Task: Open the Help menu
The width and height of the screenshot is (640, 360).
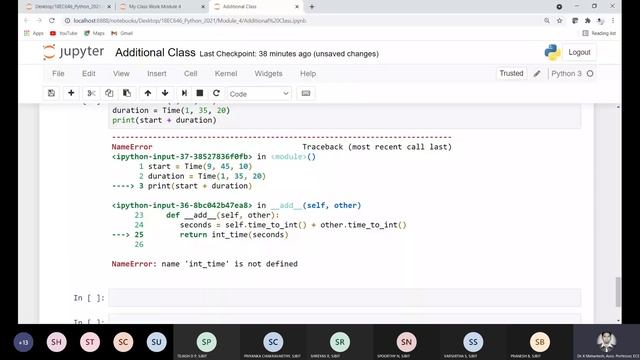Action: (308, 73)
